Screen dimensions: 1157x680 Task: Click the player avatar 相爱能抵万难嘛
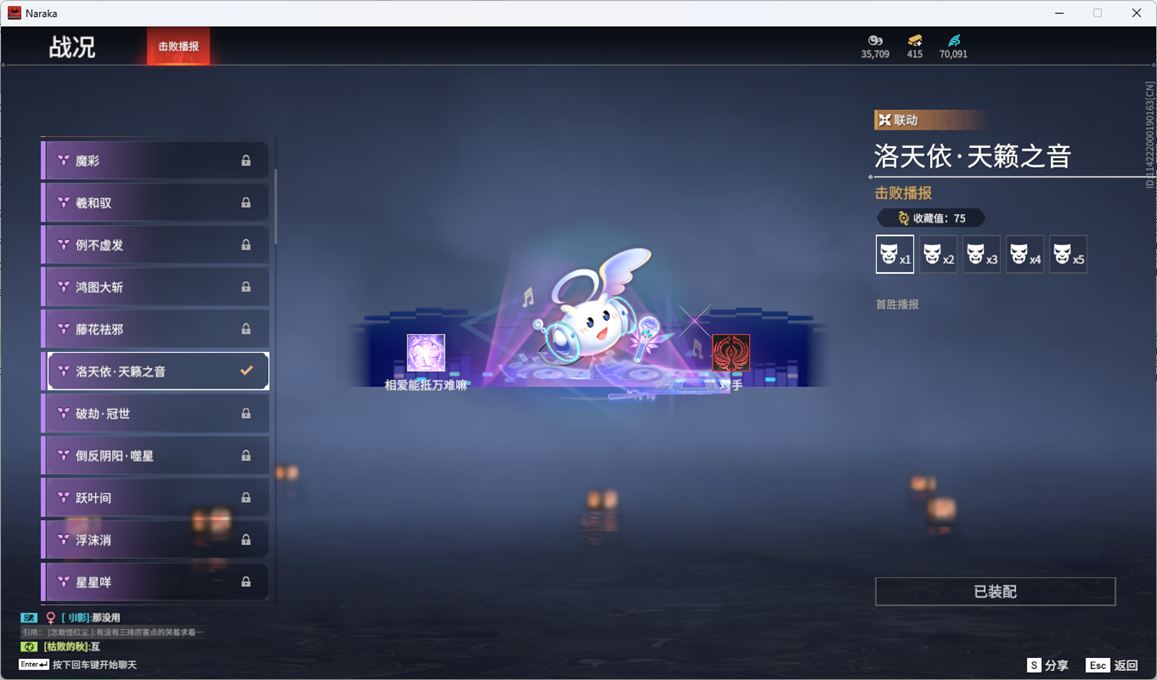click(x=426, y=353)
